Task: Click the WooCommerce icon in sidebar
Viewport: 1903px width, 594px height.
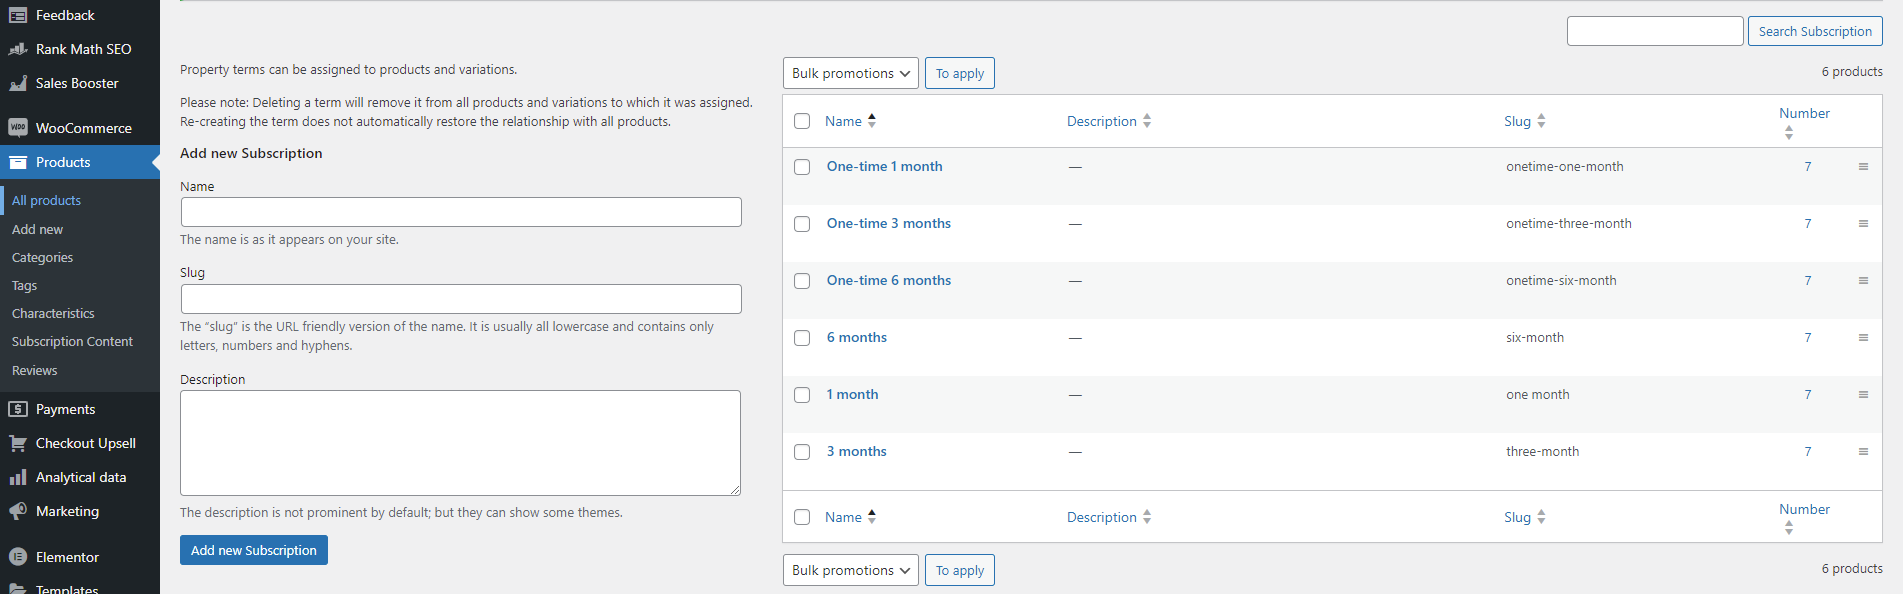Action: [x=18, y=128]
